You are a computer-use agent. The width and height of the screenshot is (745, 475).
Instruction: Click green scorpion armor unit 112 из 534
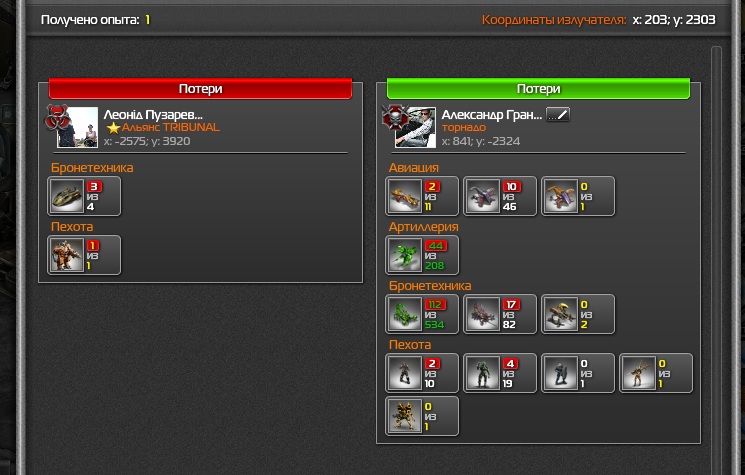click(x=404, y=314)
